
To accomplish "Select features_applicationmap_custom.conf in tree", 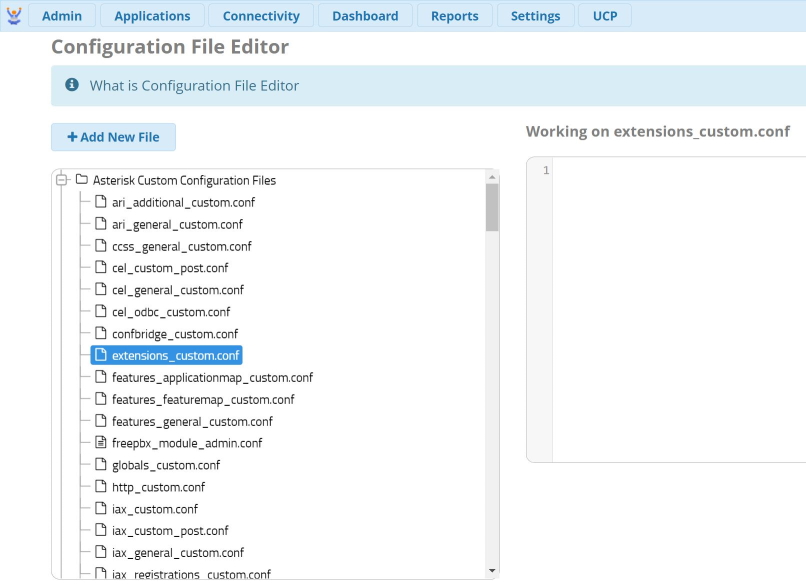I will 212,378.
